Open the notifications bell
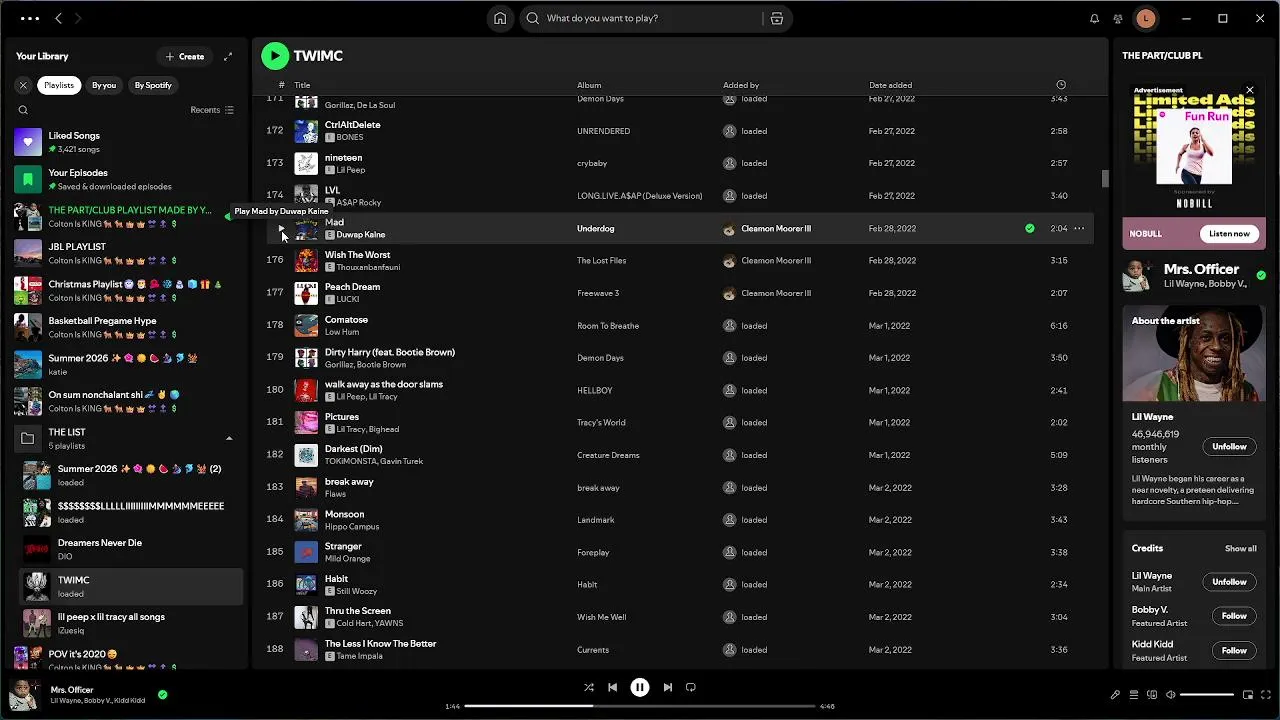The width and height of the screenshot is (1280, 720). coord(1094,18)
